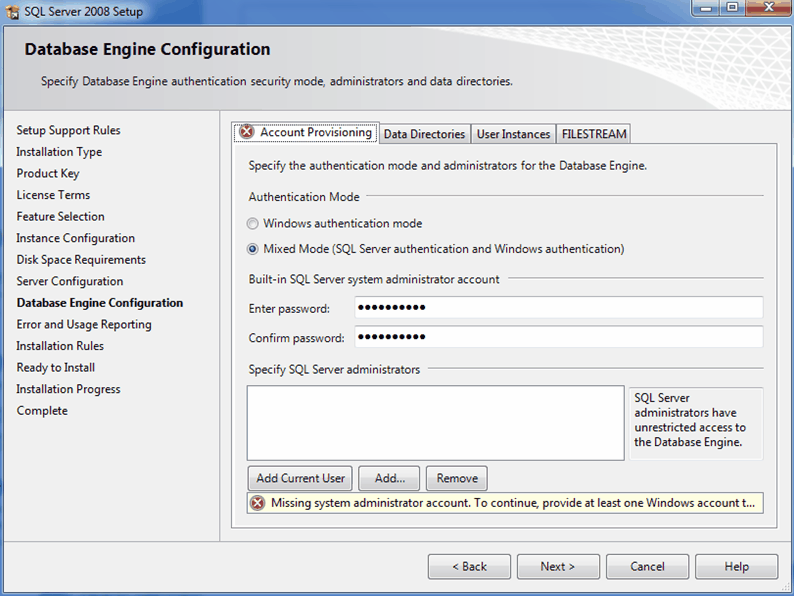The image size is (794, 596).
Task: Click the Installation Progress step
Action: (68, 389)
